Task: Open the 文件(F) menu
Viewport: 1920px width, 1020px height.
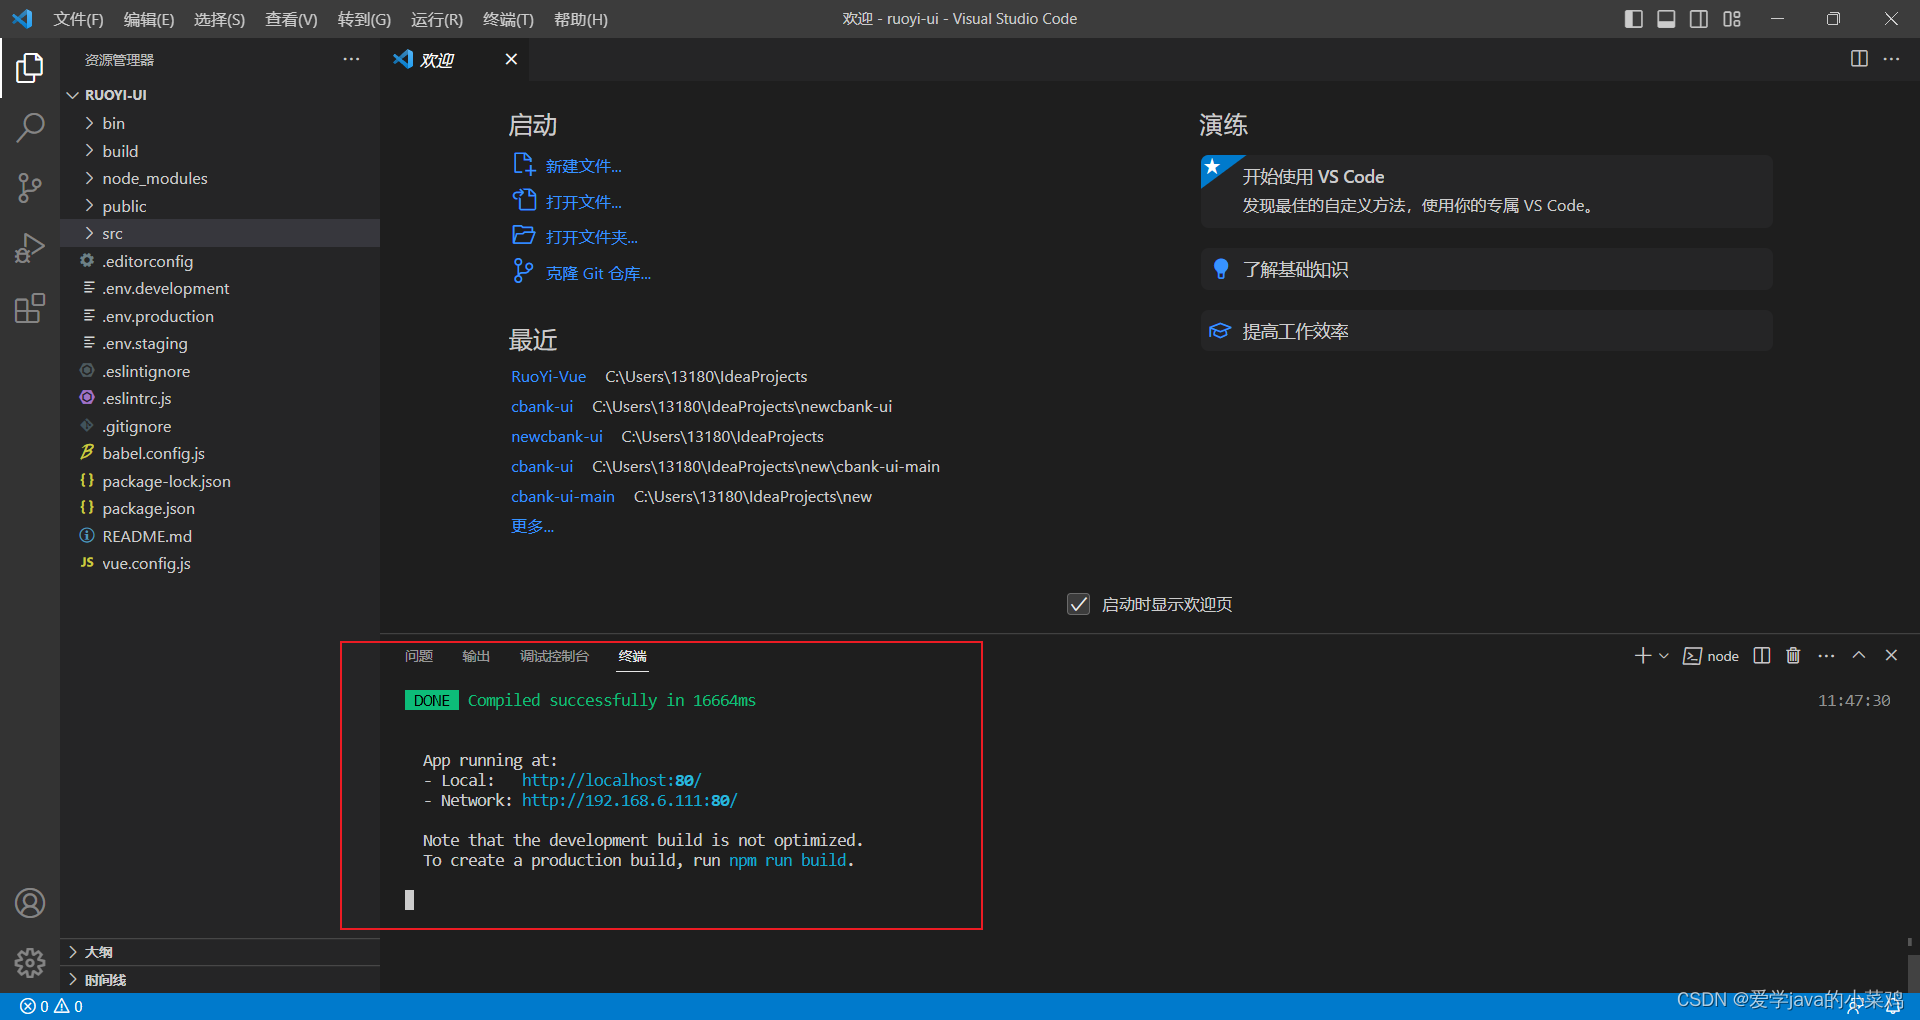Action: [78, 19]
